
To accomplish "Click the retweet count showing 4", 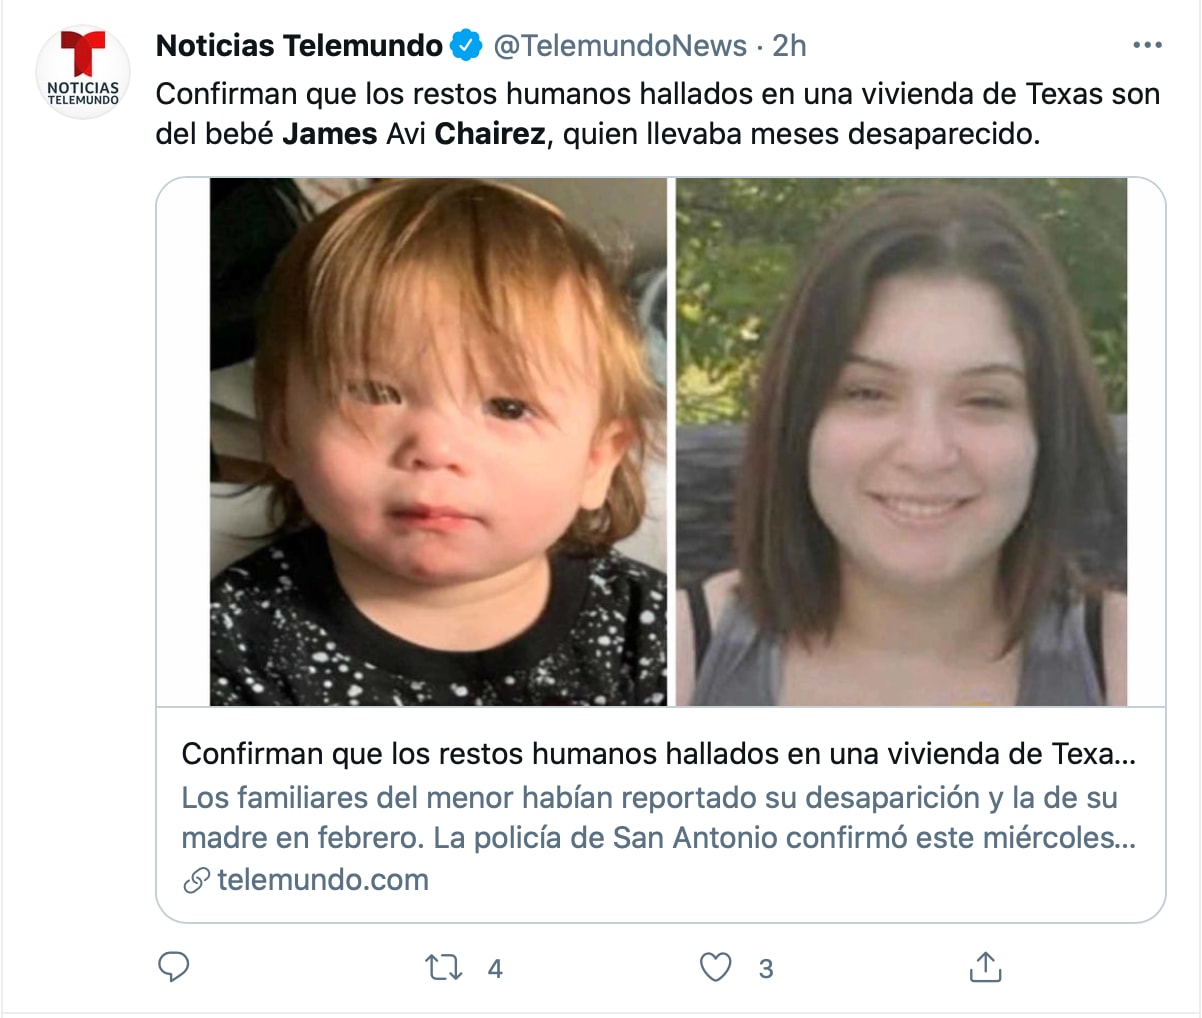I will tap(495, 968).
